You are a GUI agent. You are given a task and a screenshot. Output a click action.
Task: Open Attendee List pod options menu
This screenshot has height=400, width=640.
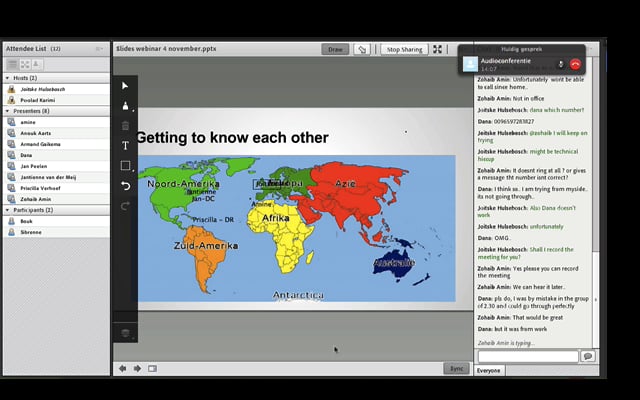pos(99,49)
